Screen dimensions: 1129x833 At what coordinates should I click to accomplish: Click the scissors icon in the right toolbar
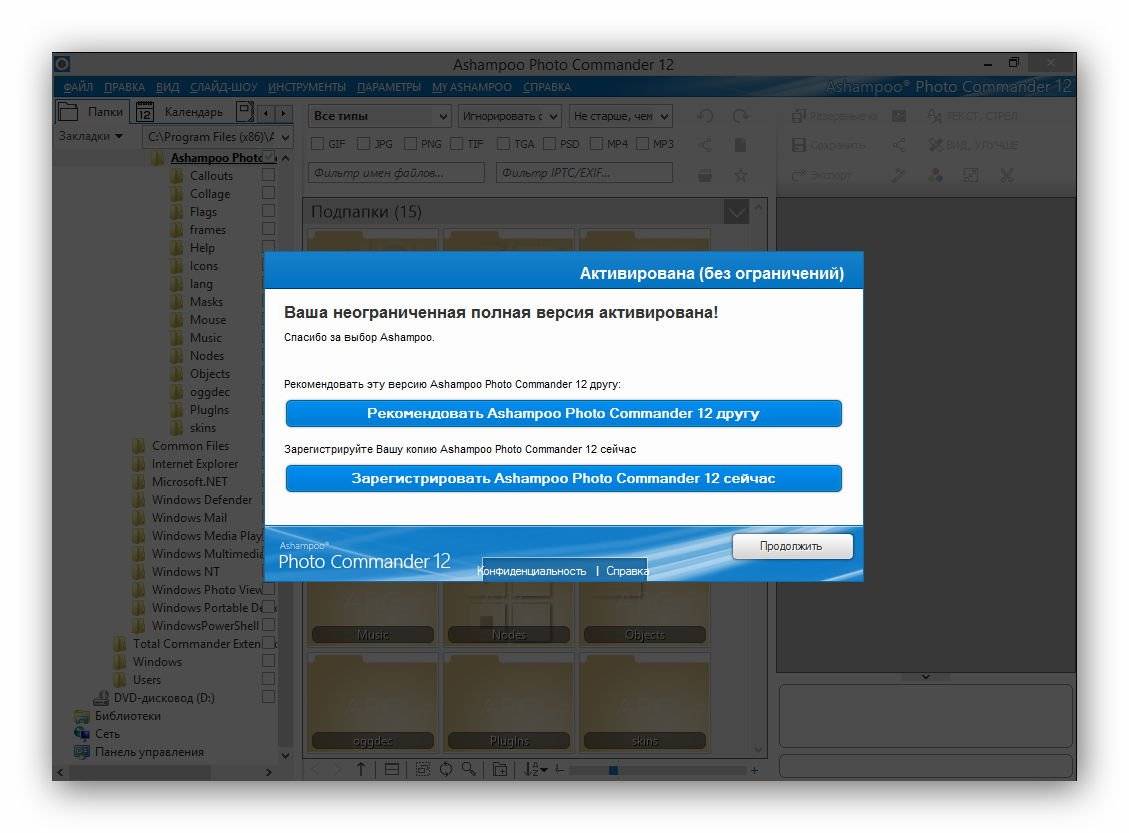pos(1007,175)
